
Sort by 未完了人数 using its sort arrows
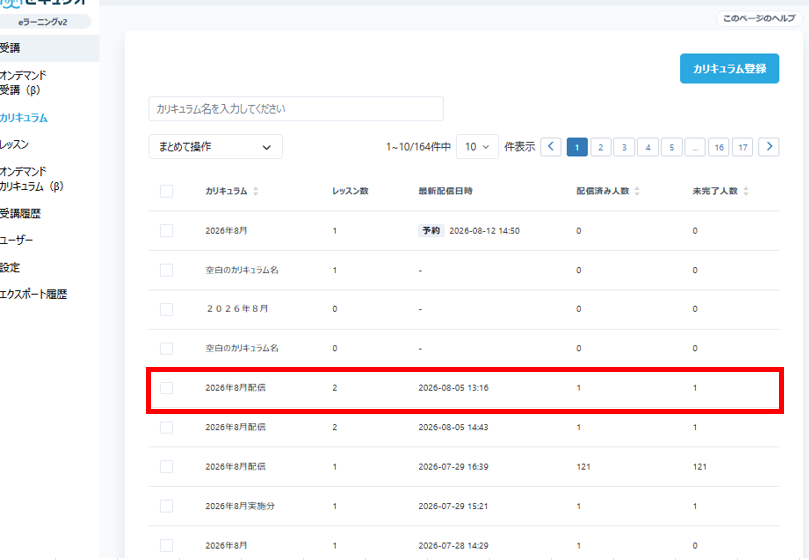click(746, 191)
